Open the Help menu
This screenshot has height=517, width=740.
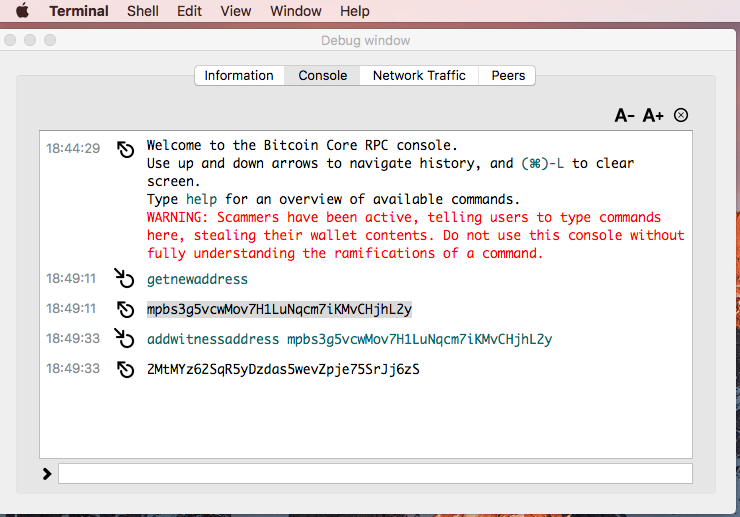[x=354, y=11]
